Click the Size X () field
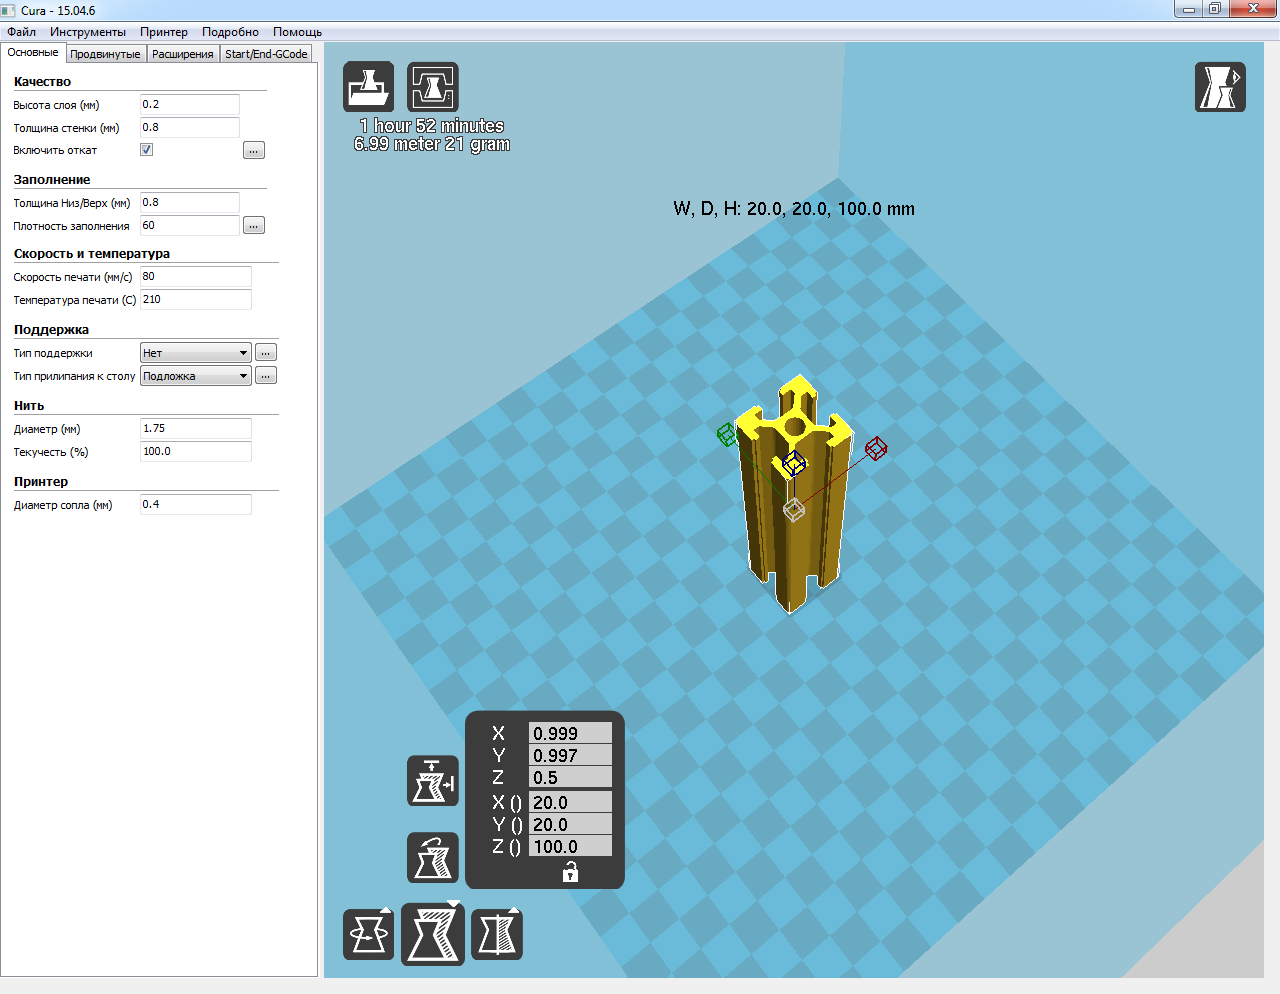 [570, 802]
